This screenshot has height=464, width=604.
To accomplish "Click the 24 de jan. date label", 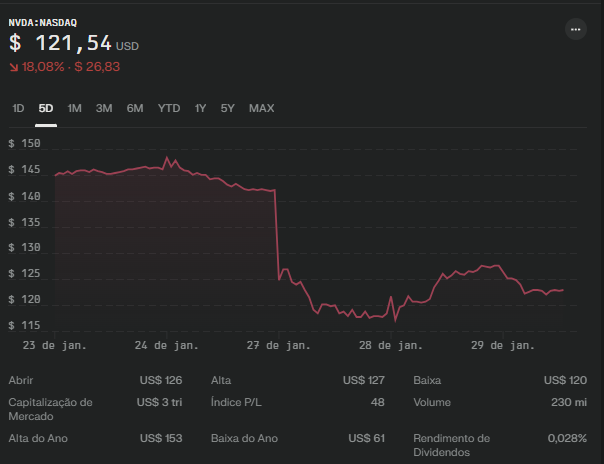I will tap(166, 345).
